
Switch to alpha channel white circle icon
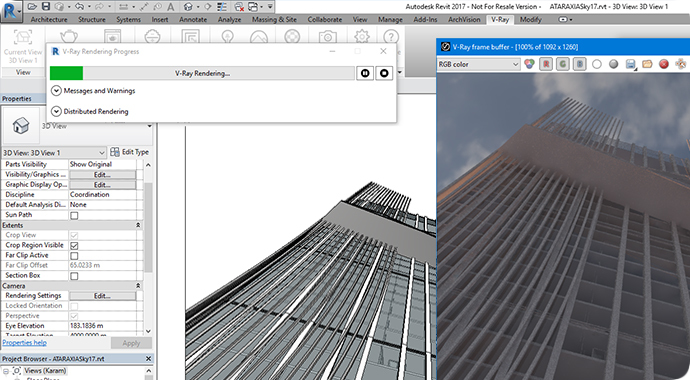pos(597,64)
